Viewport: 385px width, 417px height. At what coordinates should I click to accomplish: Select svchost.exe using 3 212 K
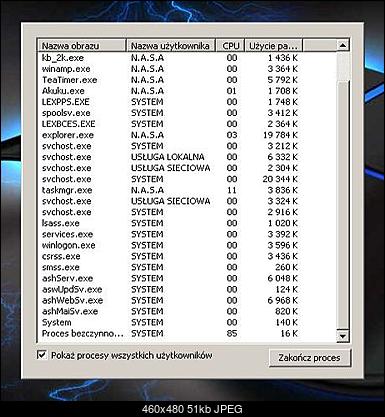click(170, 146)
